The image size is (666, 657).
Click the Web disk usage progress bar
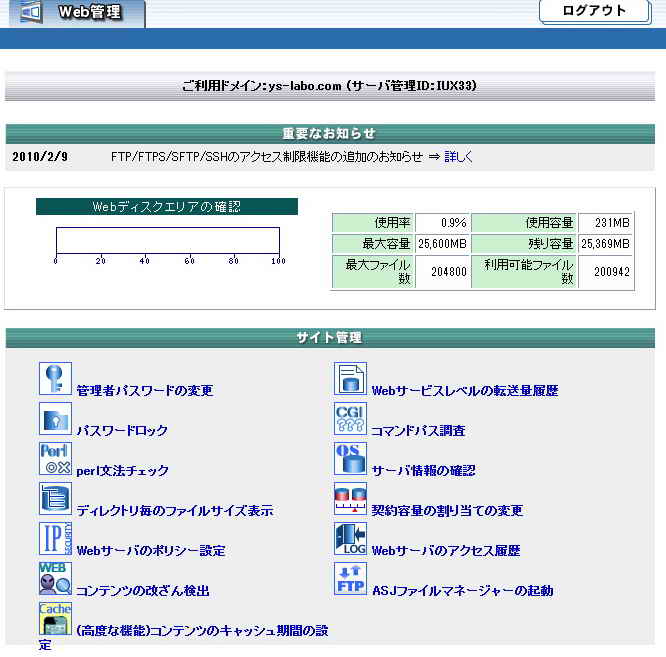pos(167,240)
